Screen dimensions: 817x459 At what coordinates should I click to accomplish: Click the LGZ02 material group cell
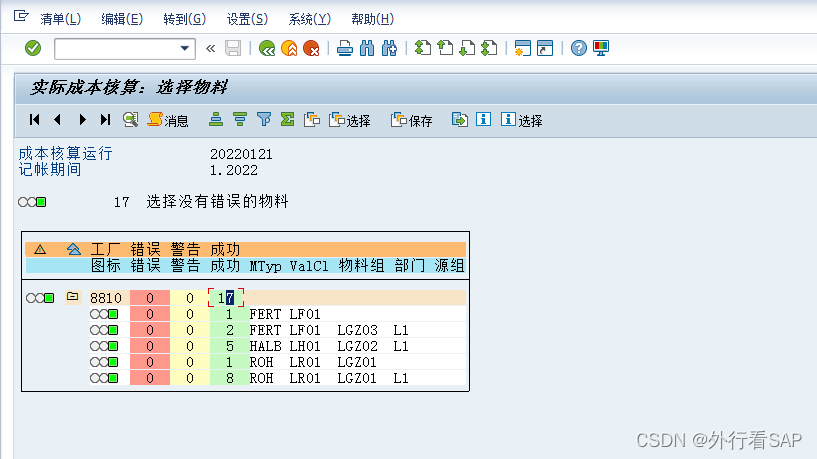[357, 346]
